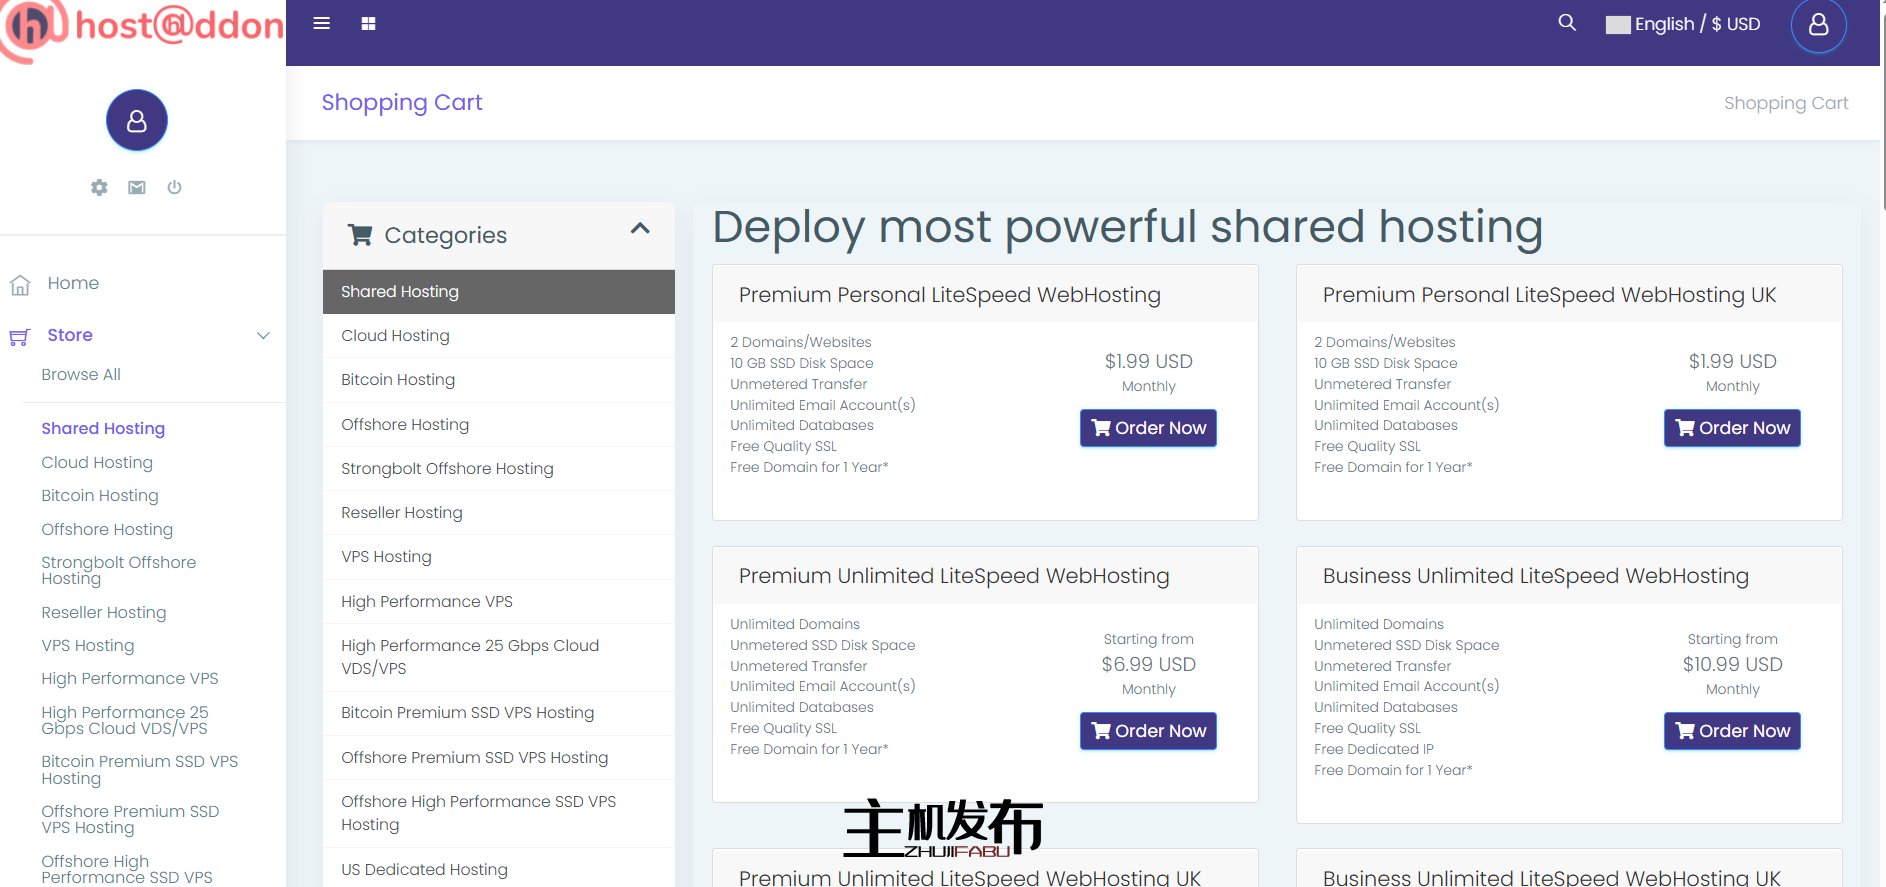Click the sidebar user avatar circle

(137, 120)
